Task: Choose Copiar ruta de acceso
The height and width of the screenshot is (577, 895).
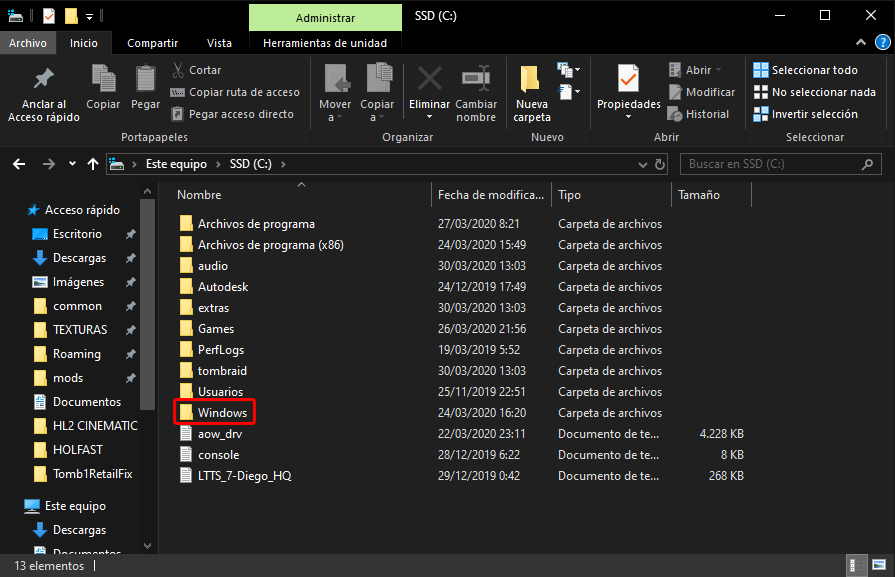Action: [235, 92]
